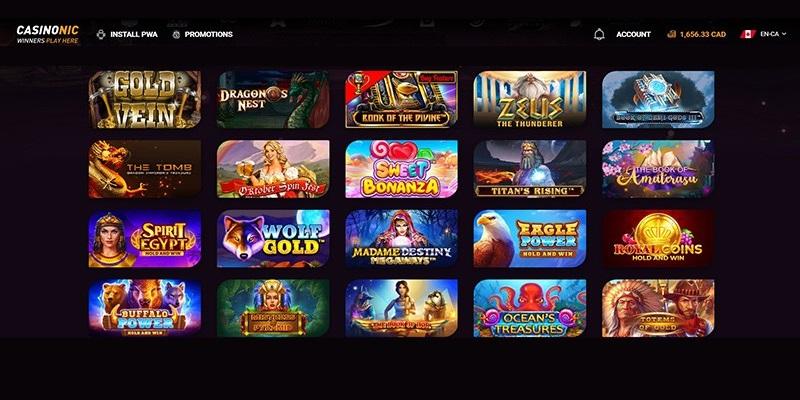Launch the Gold Vein game

[x=145, y=99]
